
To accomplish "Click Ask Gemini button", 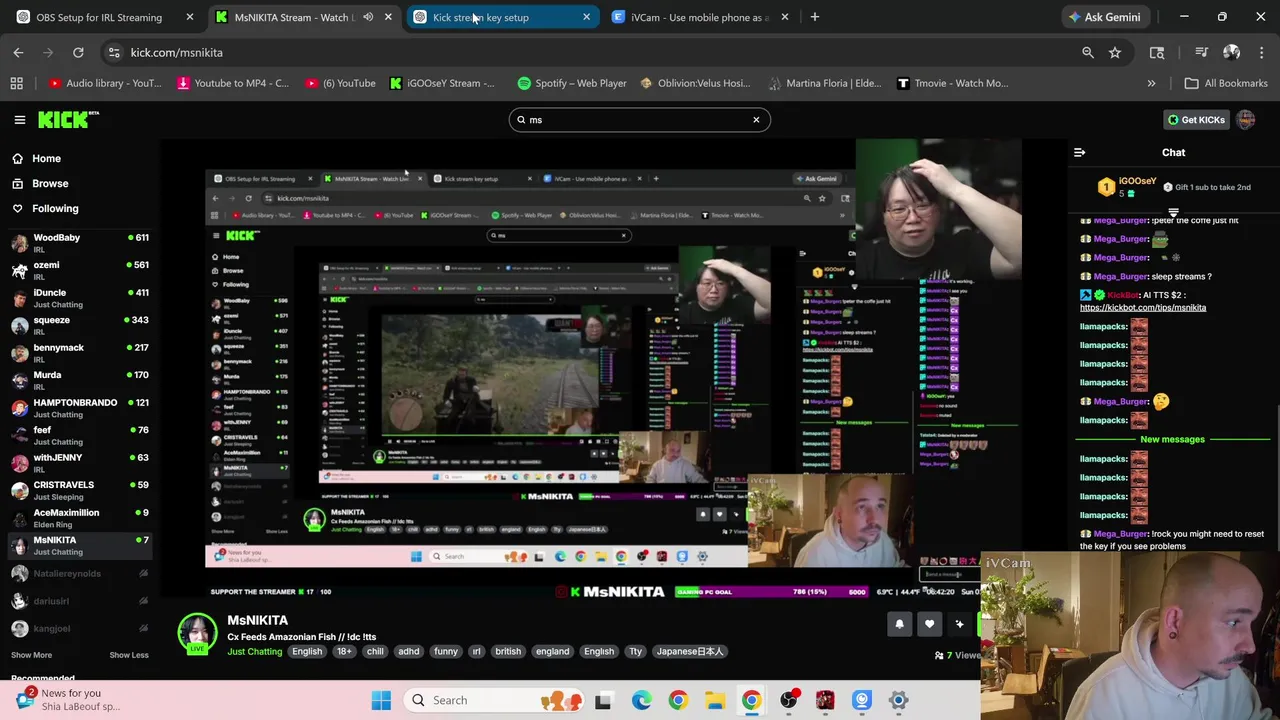I will click(x=1104, y=17).
